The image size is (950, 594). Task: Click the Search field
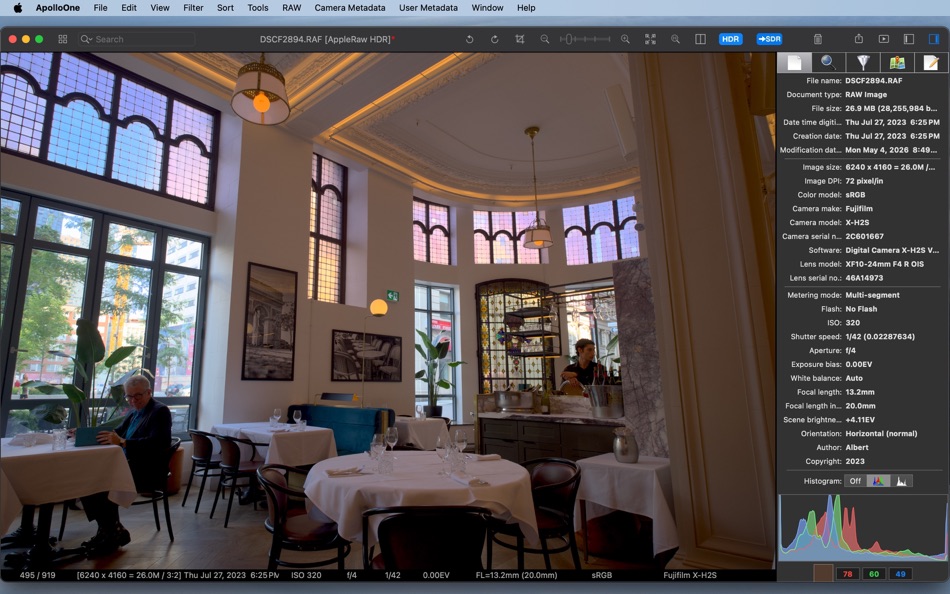click(136, 39)
